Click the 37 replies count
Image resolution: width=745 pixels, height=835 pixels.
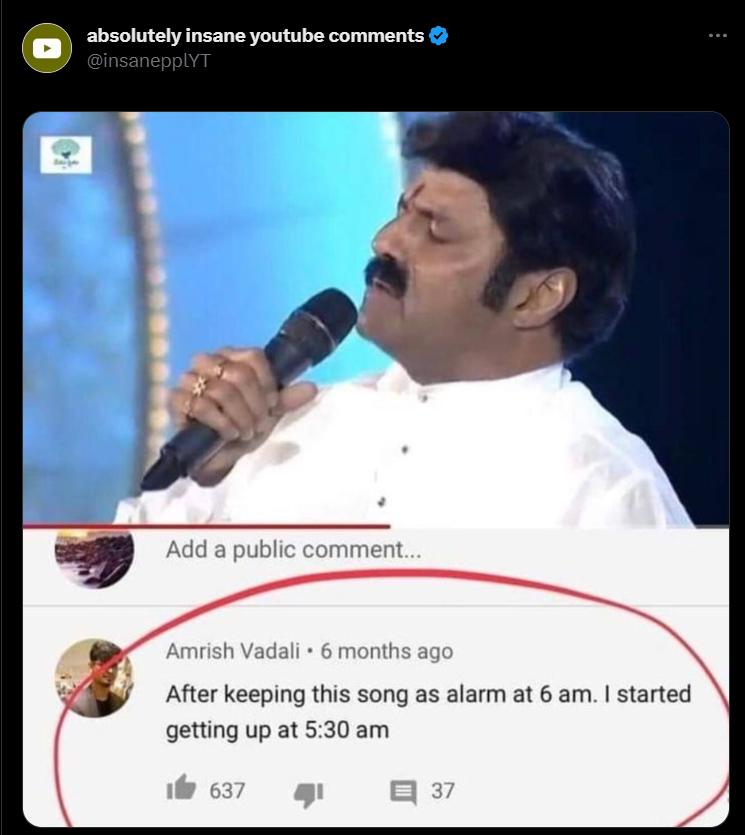click(443, 791)
